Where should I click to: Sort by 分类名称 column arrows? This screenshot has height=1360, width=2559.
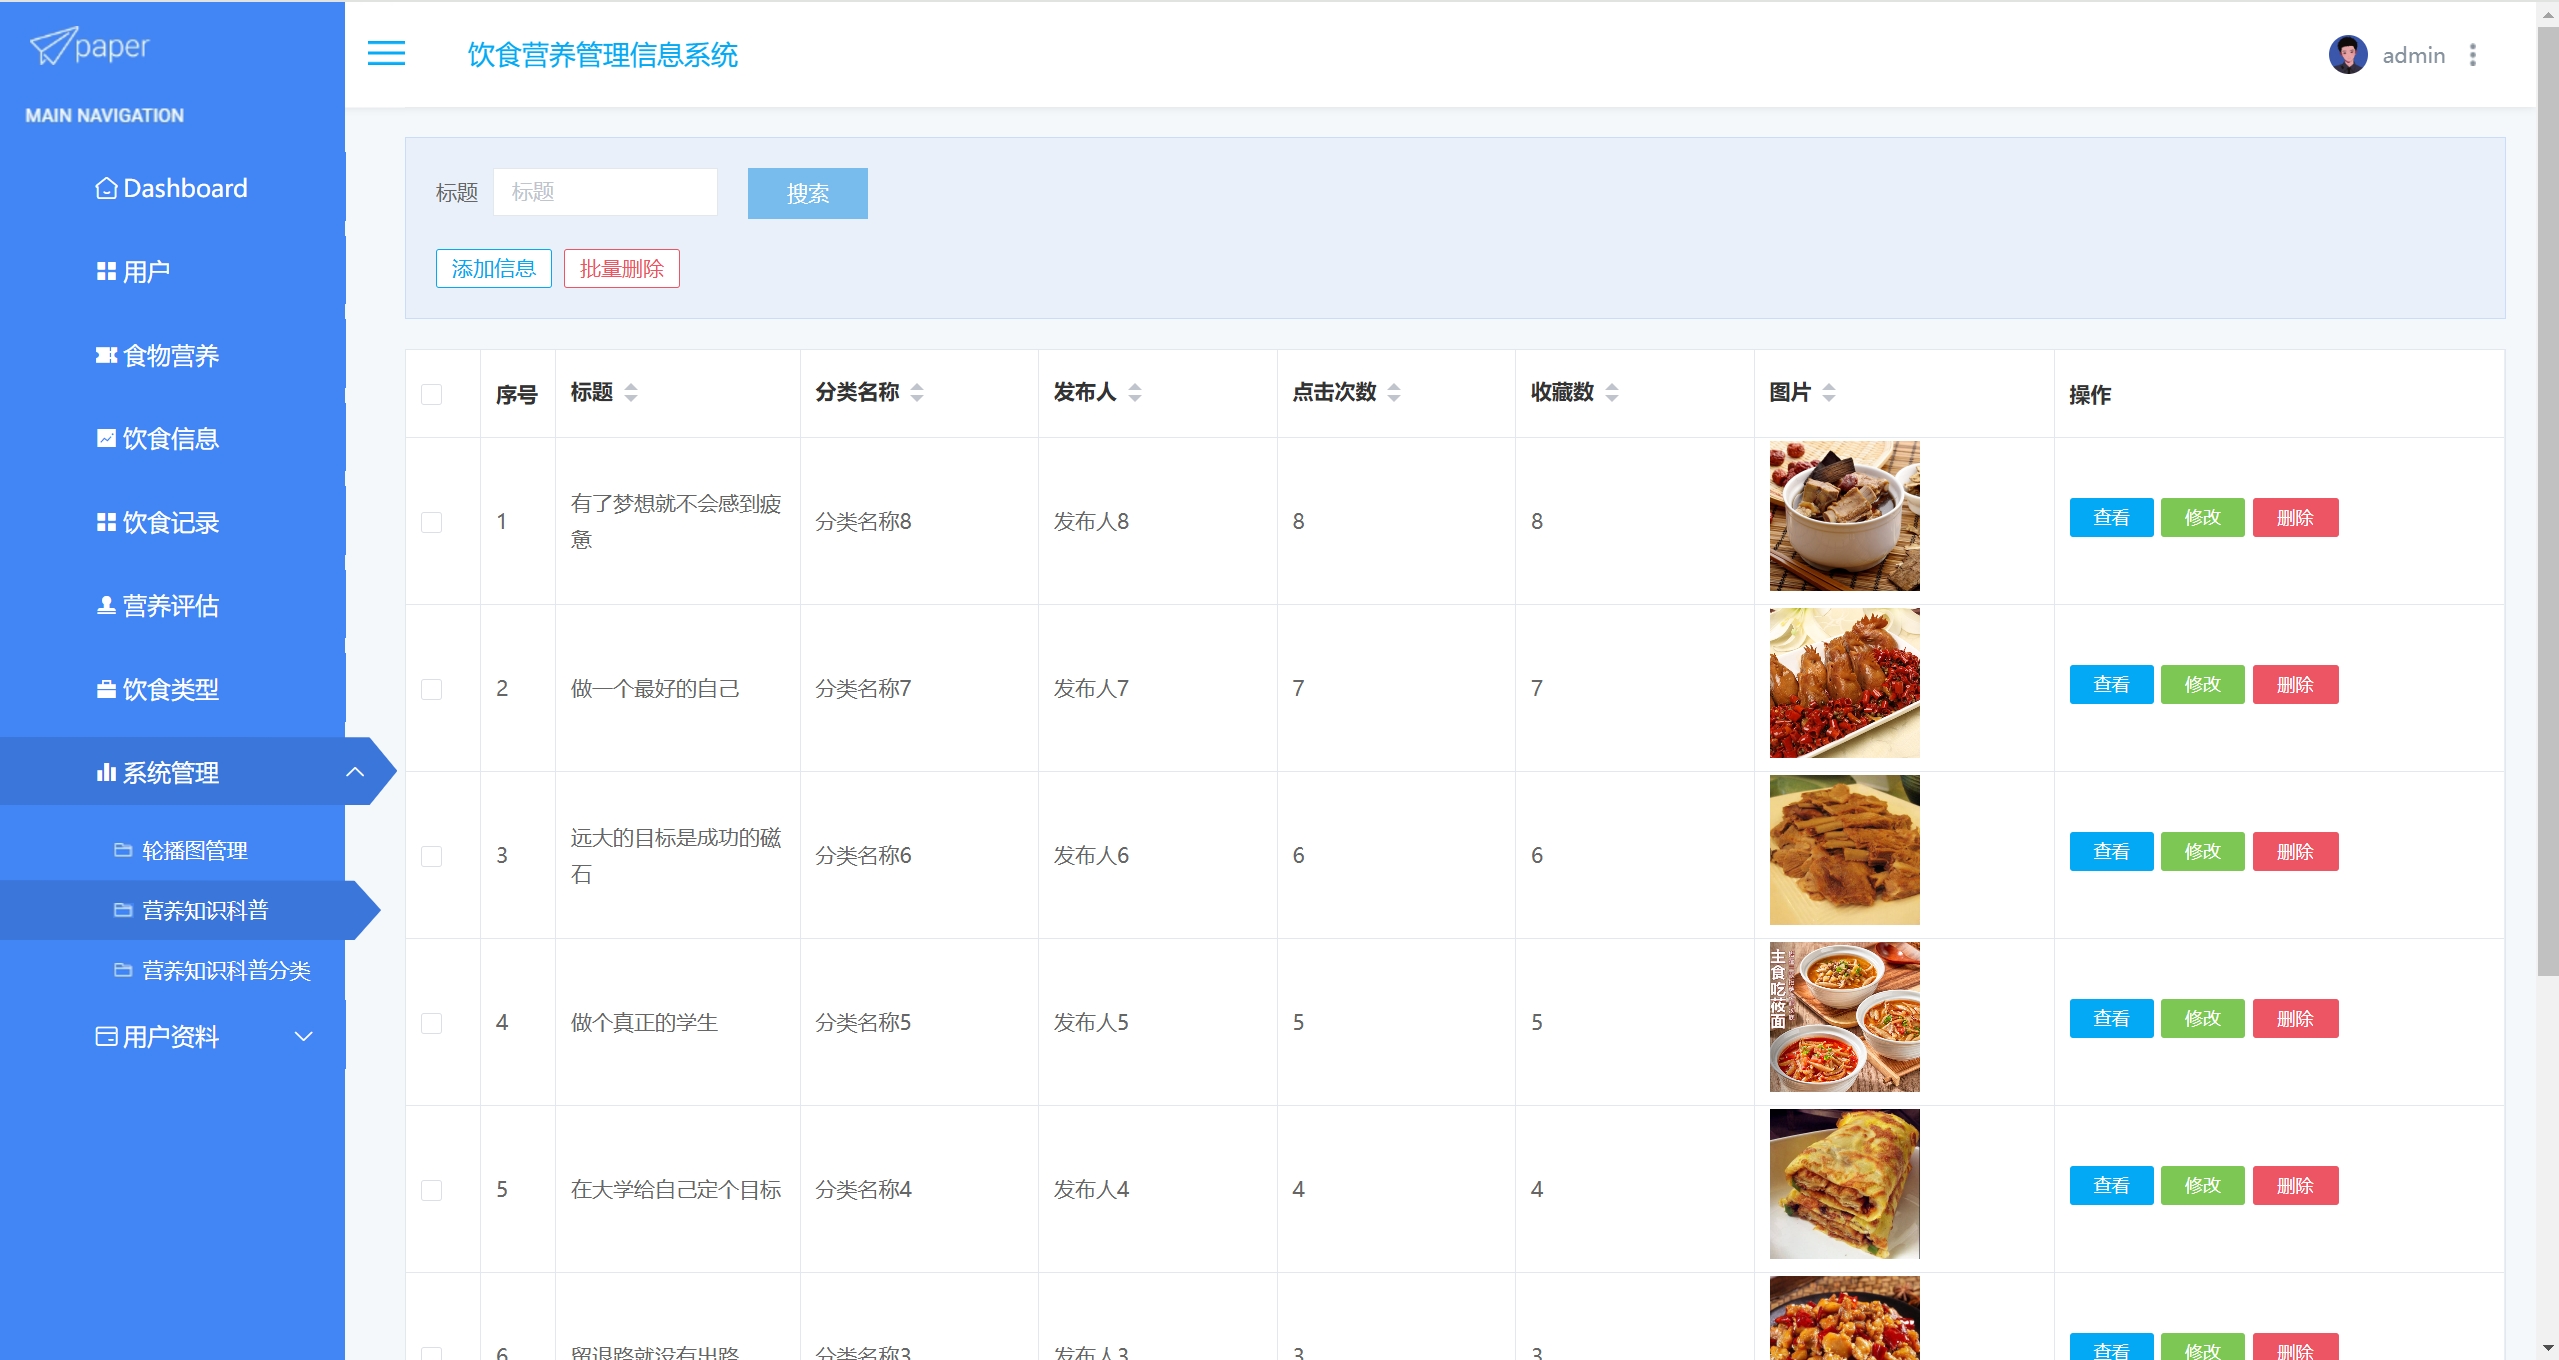[917, 393]
